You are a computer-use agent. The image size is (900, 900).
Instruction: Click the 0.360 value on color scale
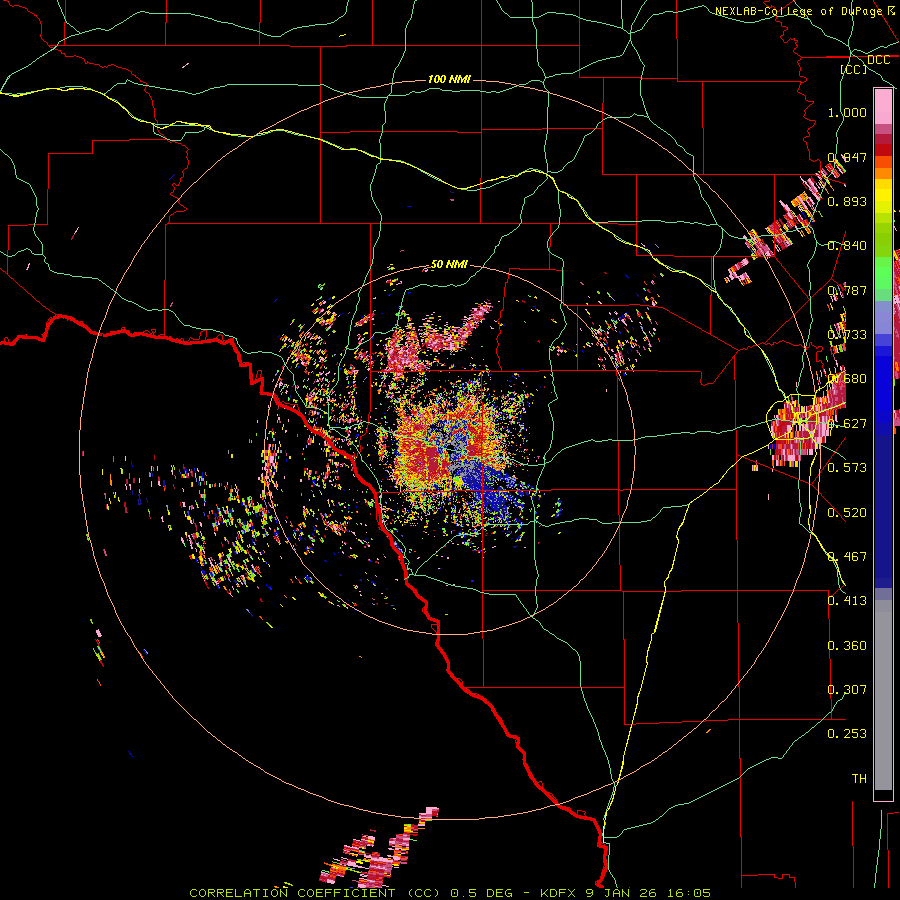coord(847,645)
